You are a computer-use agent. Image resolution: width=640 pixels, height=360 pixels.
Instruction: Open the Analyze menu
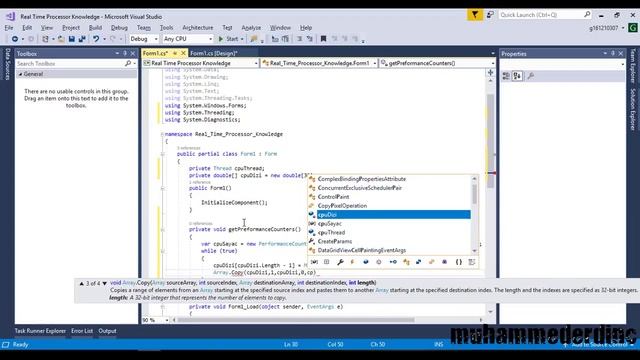(251, 28)
